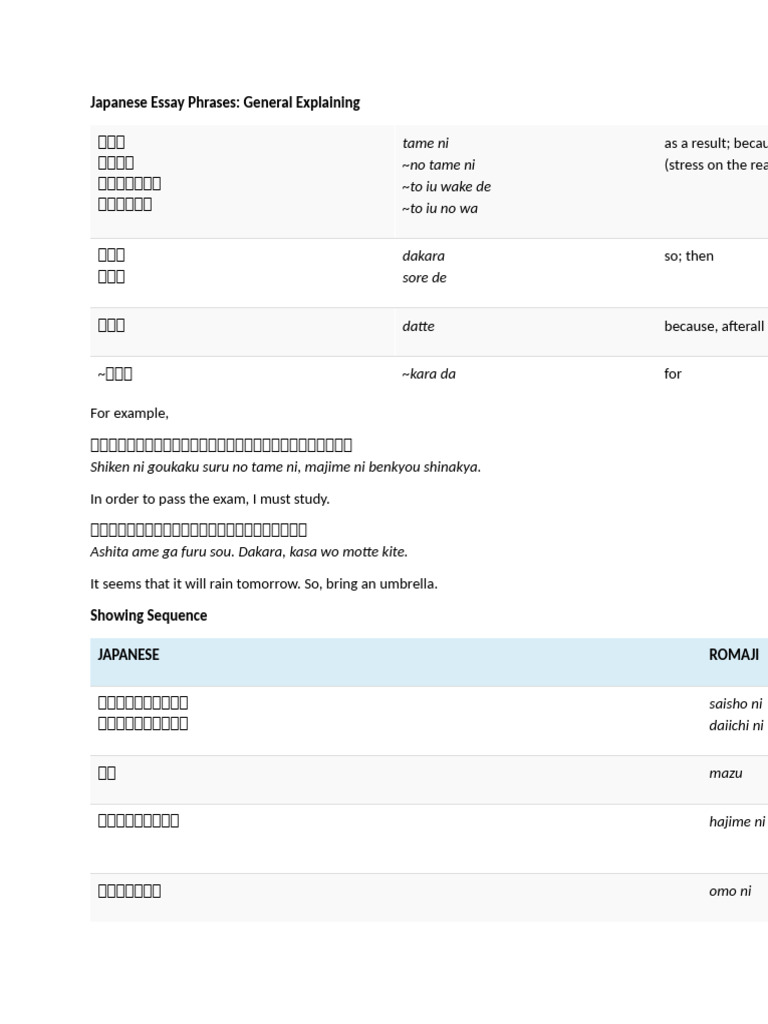Click the romaji cell 'mazu'
Image resolution: width=768 pixels, height=1024 pixels.
point(726,773)
